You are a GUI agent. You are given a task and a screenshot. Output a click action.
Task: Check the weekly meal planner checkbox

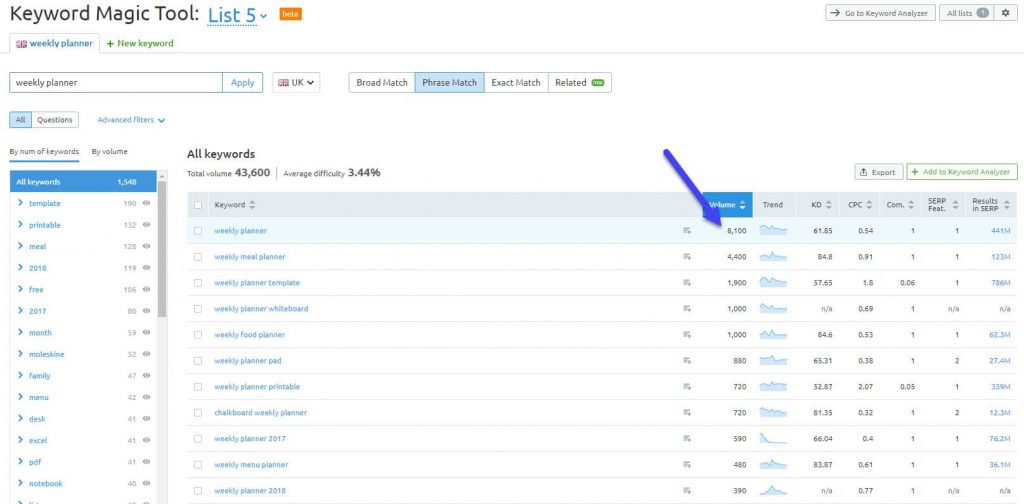click(x=198, y=257)
